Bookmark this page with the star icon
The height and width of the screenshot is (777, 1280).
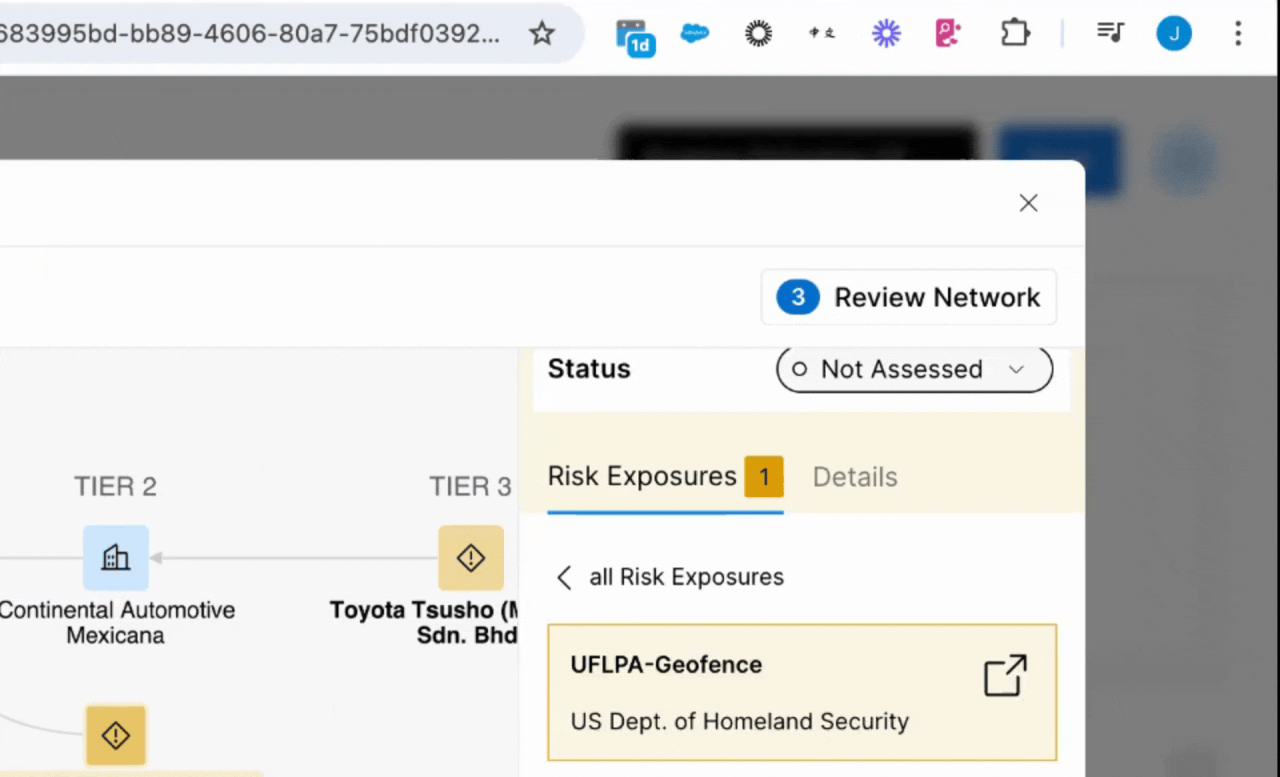(541, 34)
